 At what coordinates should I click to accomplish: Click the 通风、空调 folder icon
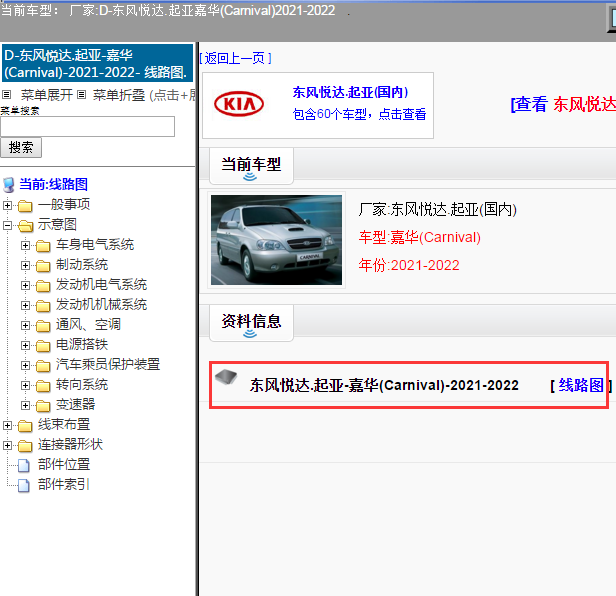coord(43,326)
